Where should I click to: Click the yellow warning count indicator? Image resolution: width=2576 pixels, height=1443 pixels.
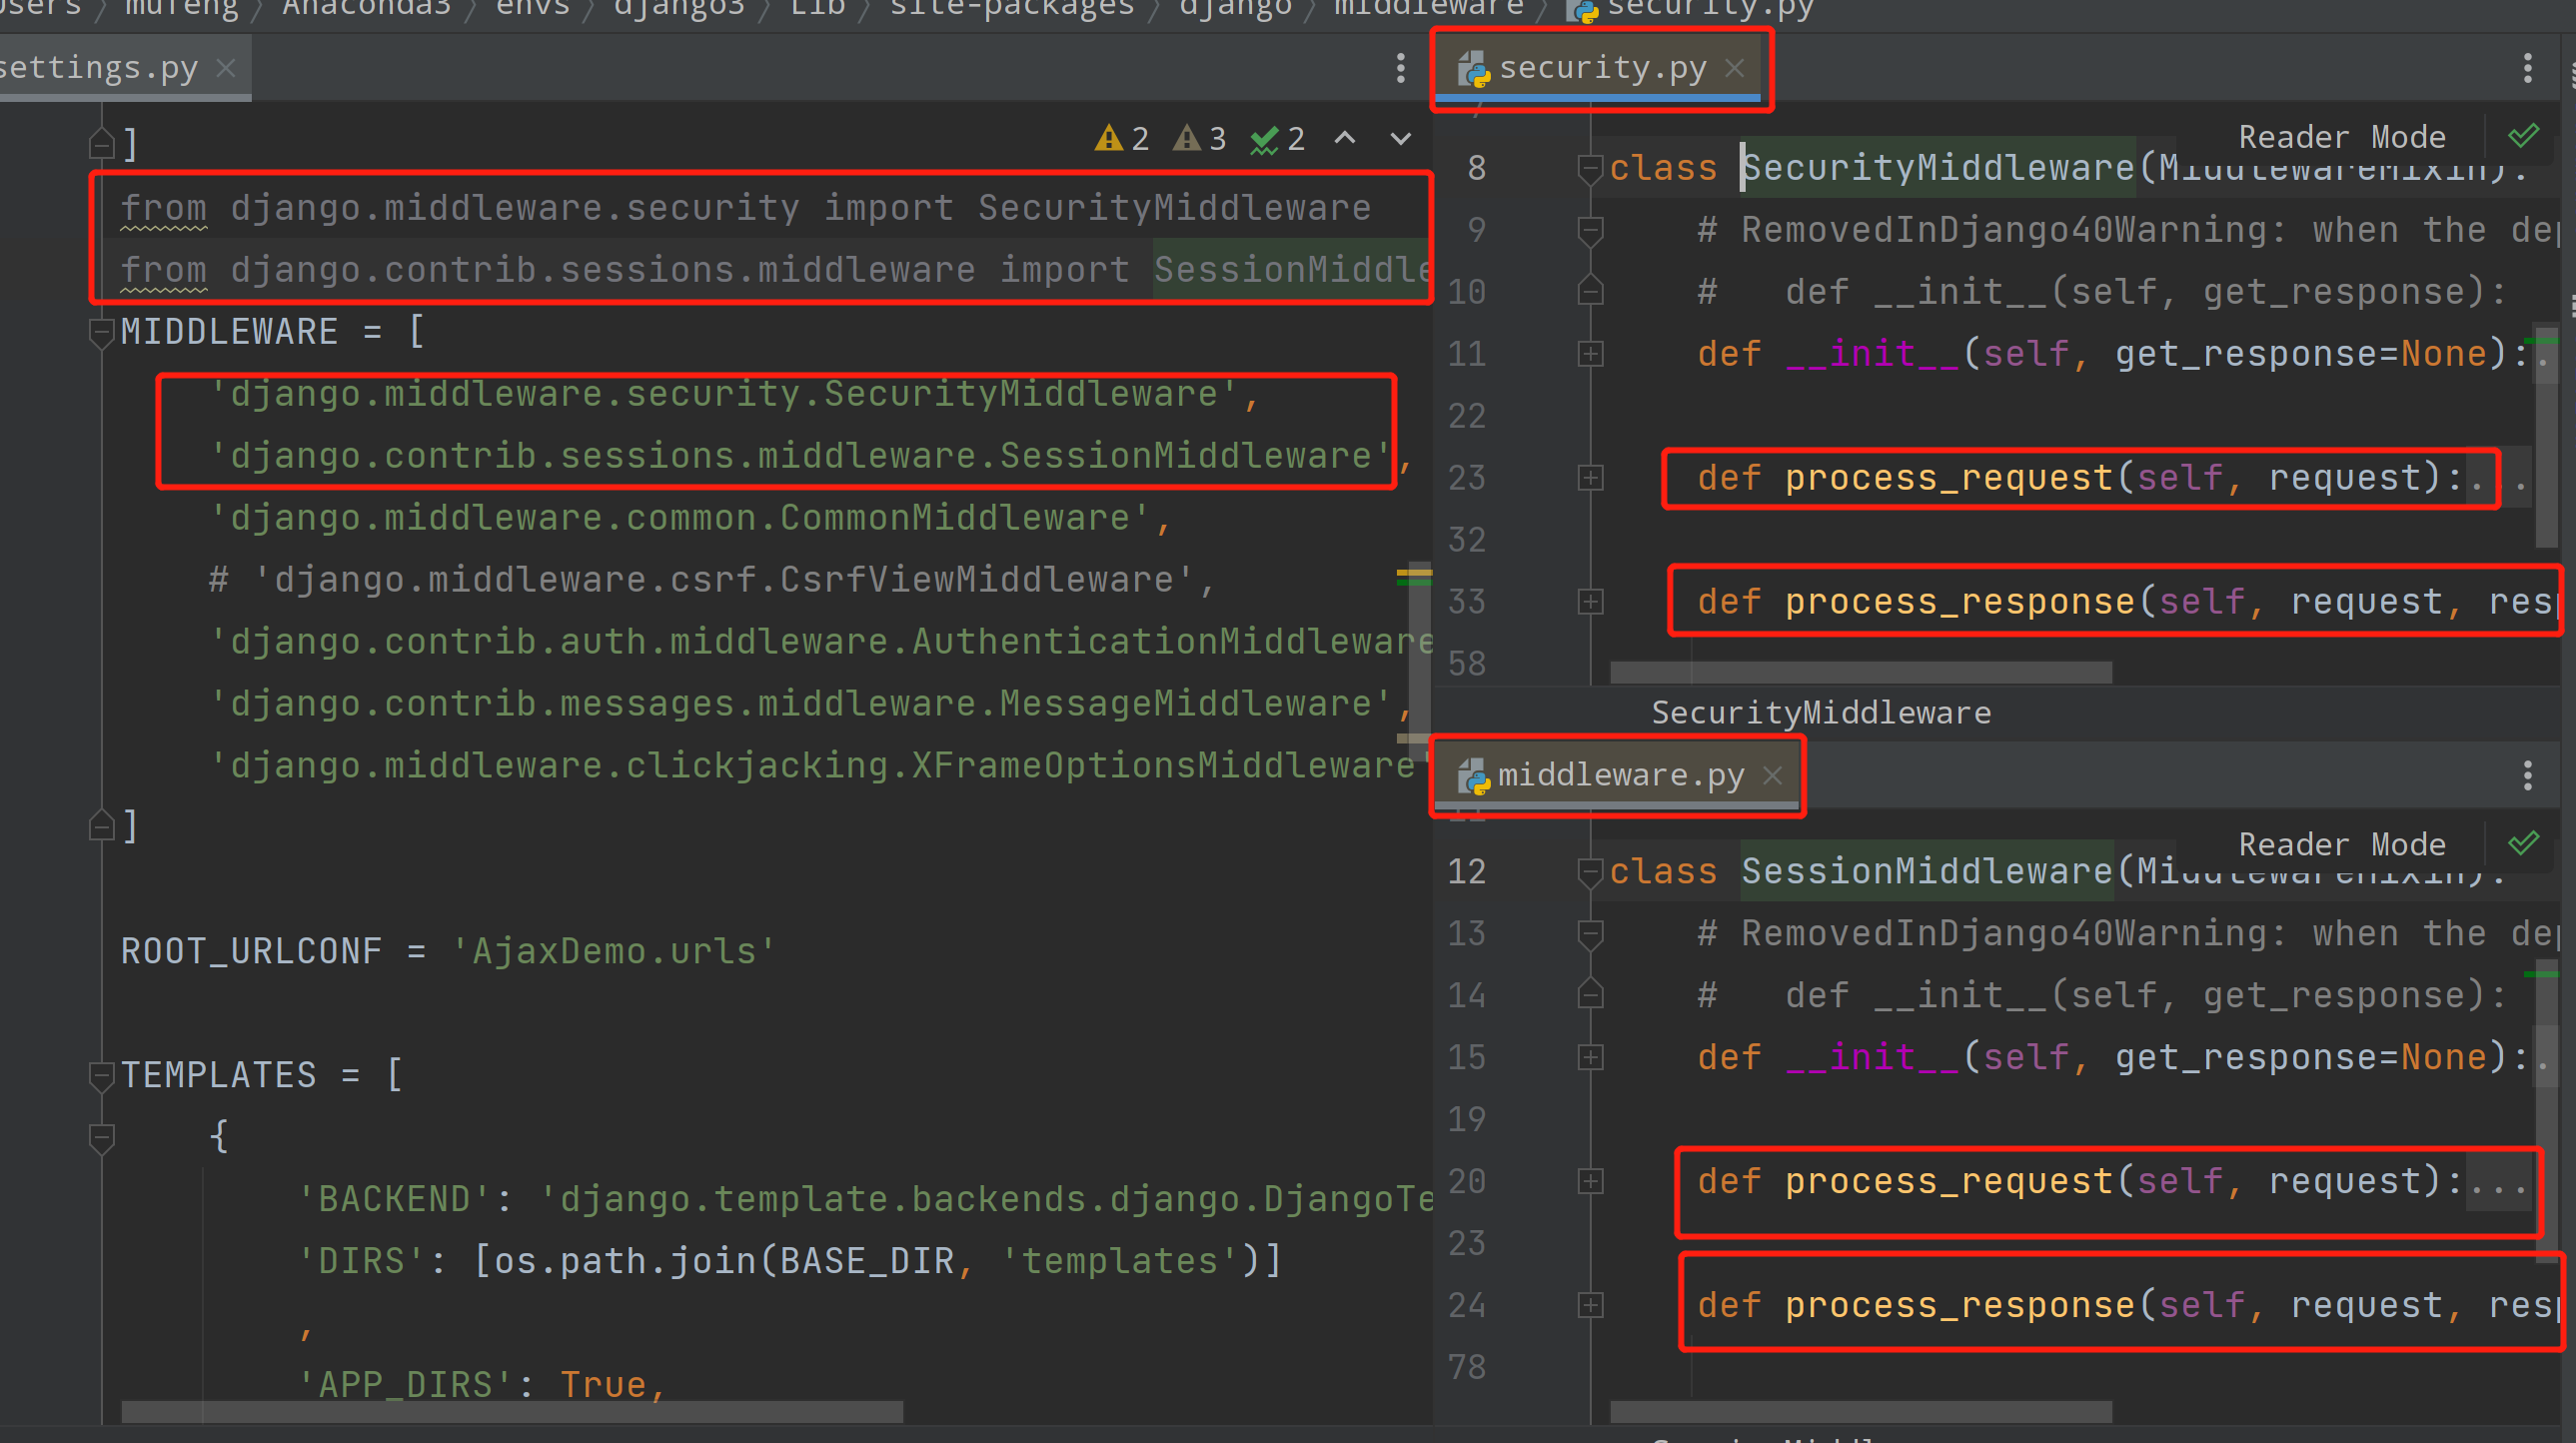click(x=1122, y=138)
